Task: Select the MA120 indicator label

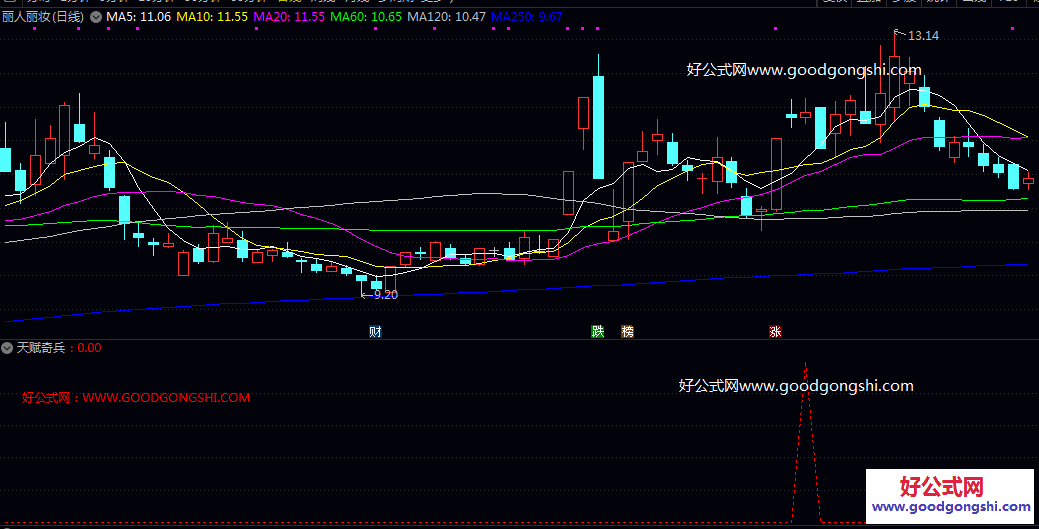Action: [x=447, y=17]
